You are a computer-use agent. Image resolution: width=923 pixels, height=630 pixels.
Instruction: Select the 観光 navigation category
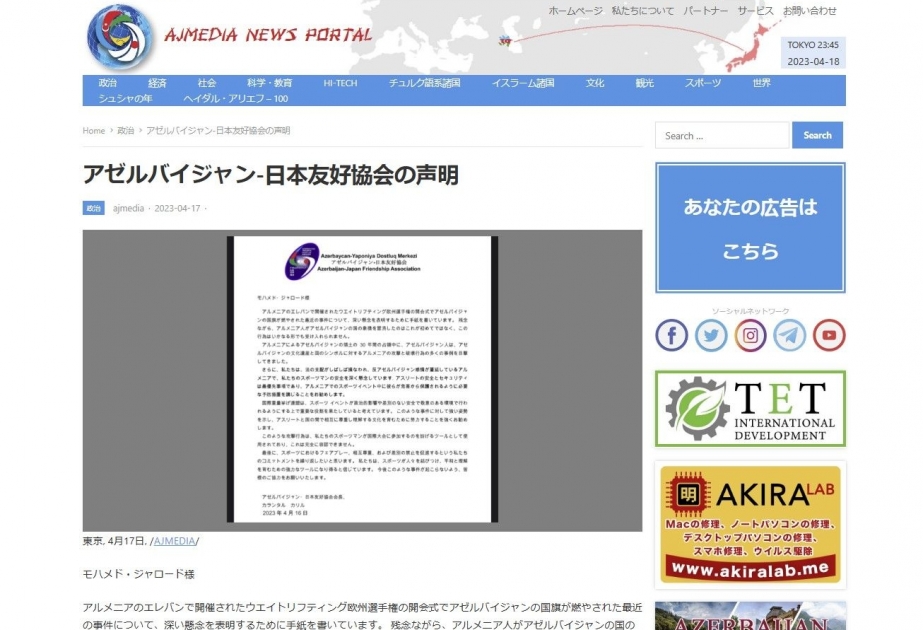coord(645,83)
